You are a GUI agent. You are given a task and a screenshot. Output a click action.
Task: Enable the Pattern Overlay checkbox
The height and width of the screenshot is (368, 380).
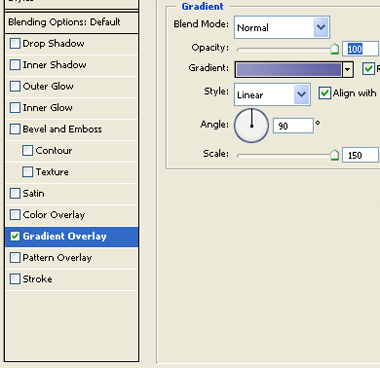(15, 258)
